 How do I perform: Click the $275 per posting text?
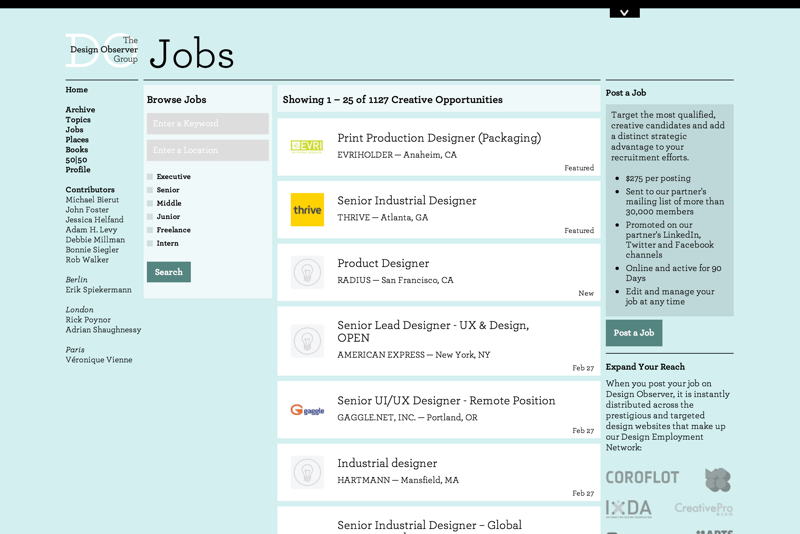tap(658, 179)
